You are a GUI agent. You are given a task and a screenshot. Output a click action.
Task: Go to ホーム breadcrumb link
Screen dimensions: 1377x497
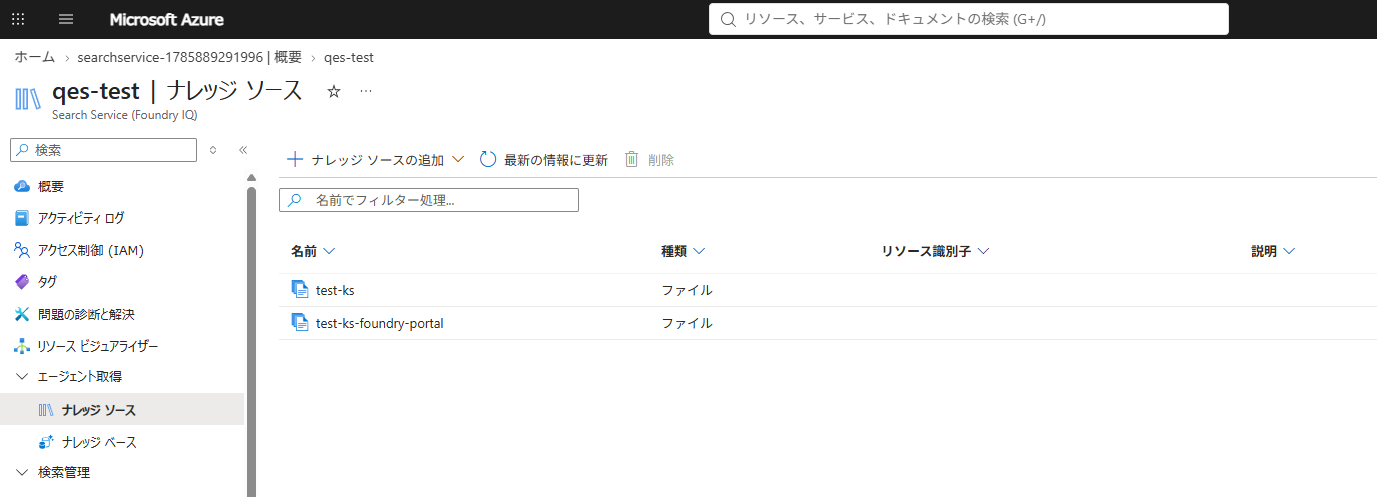coord(34,57)
